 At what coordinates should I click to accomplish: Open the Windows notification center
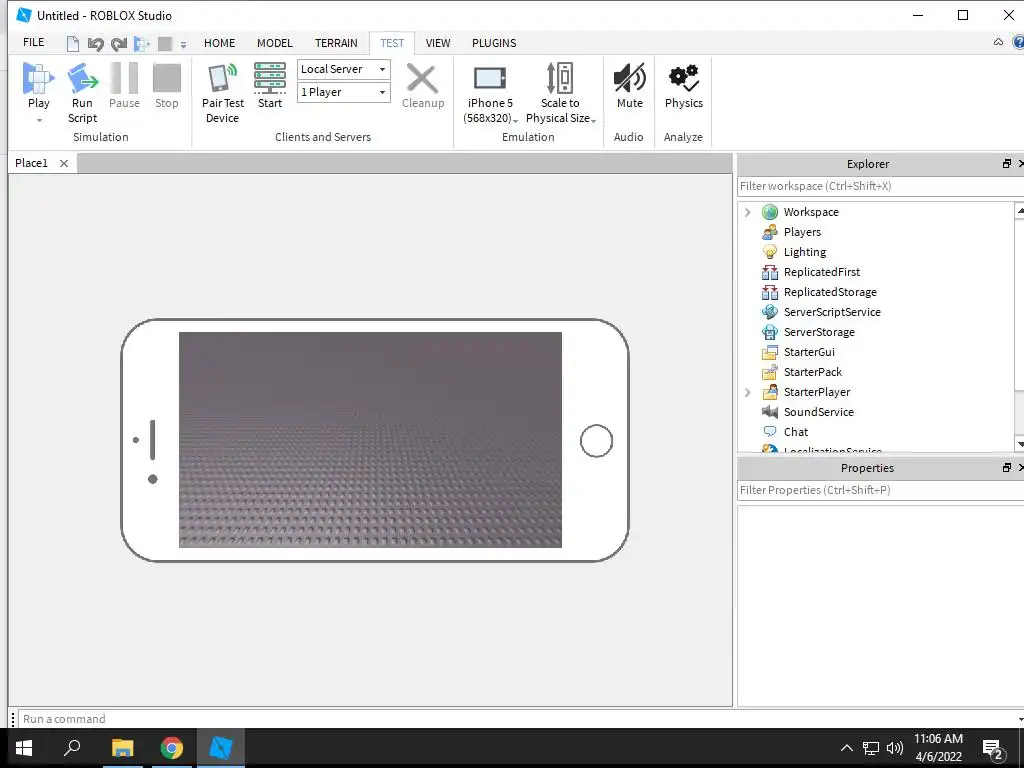click(993, 750)
